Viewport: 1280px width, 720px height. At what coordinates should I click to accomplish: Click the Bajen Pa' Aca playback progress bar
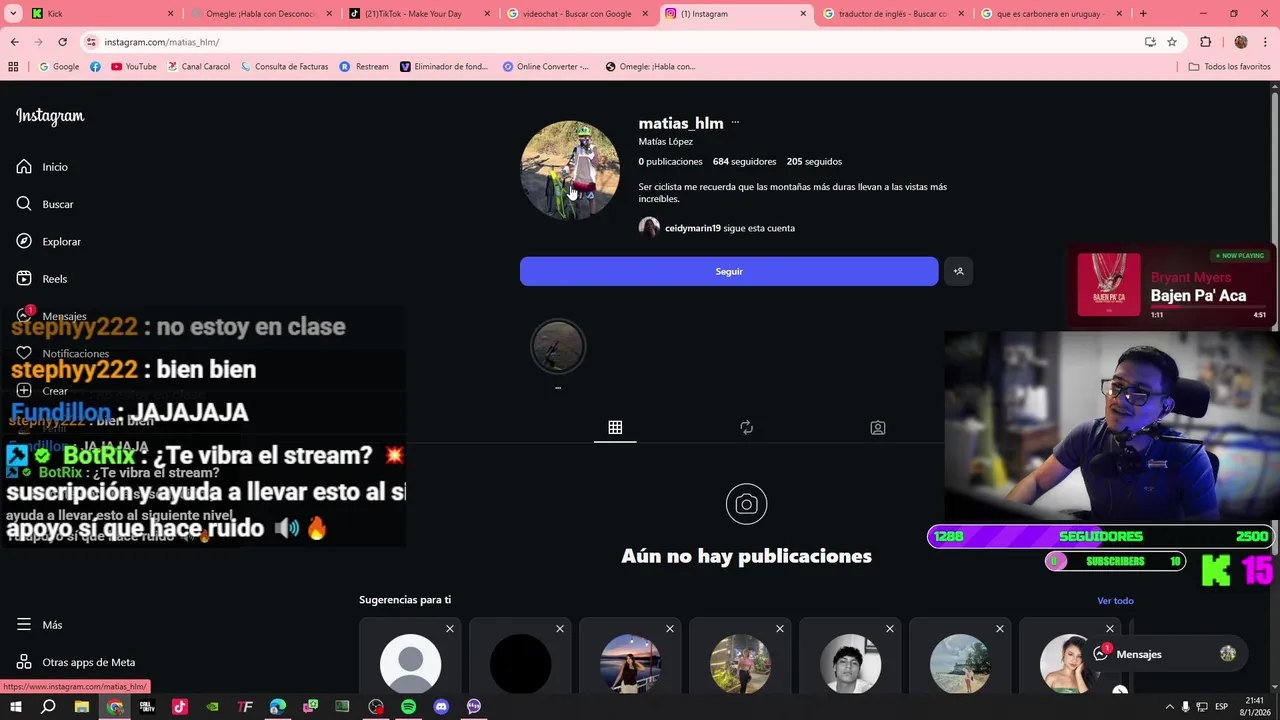[x=1208, y=308]
